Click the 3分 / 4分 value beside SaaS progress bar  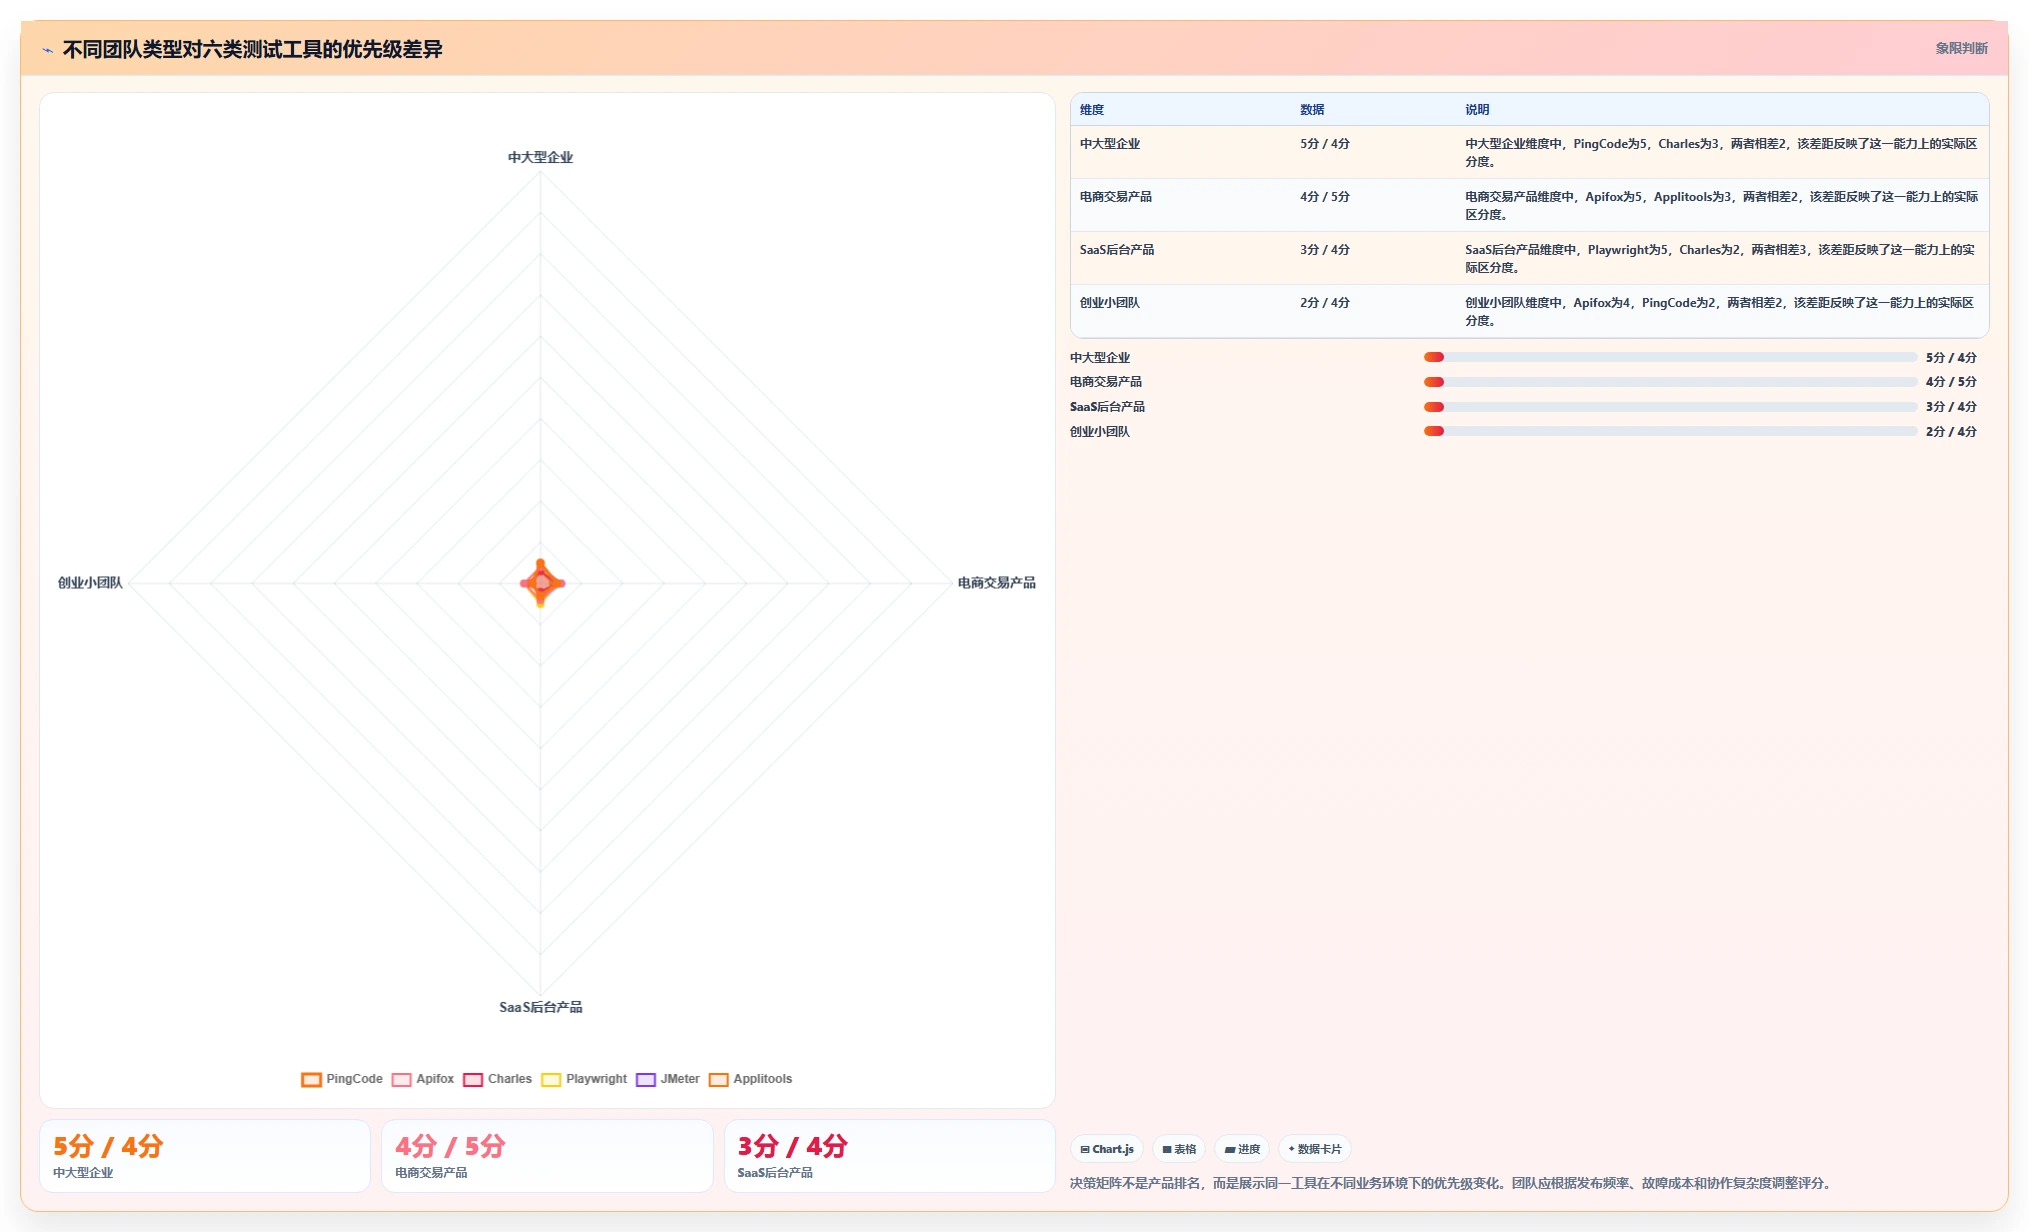coord(1951,407)
